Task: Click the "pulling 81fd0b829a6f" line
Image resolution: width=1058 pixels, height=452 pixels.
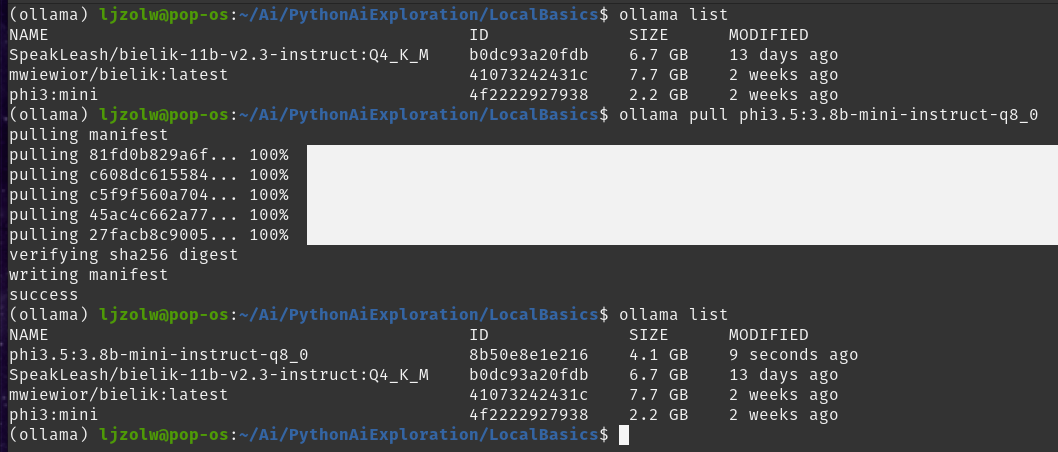Action: click(148, 155)
